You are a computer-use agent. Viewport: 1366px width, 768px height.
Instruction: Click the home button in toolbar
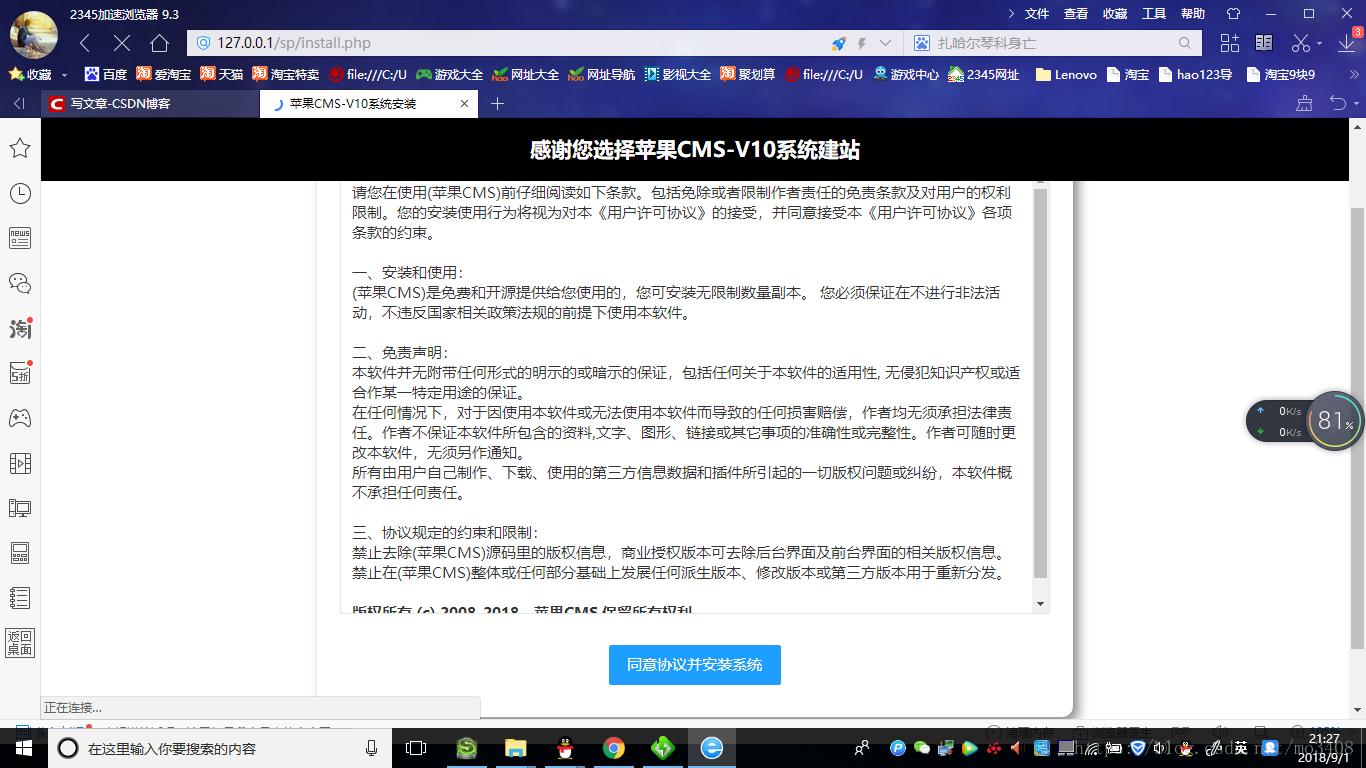pyautogui.click(x=159, y=43)
